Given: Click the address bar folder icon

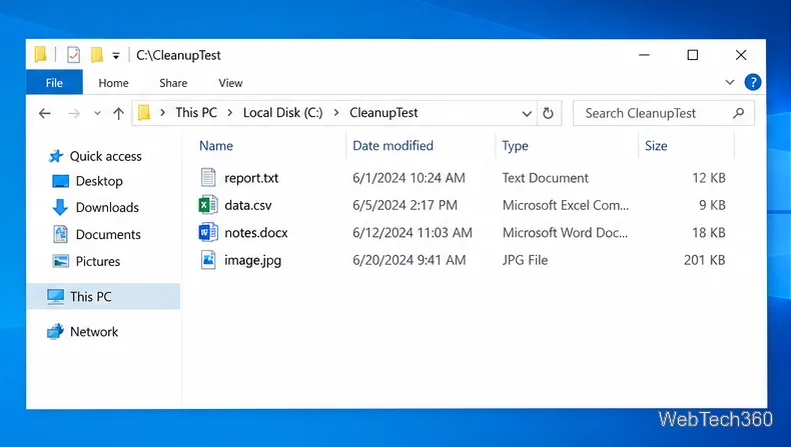Looking at the screenshot, I should (144, 113).
